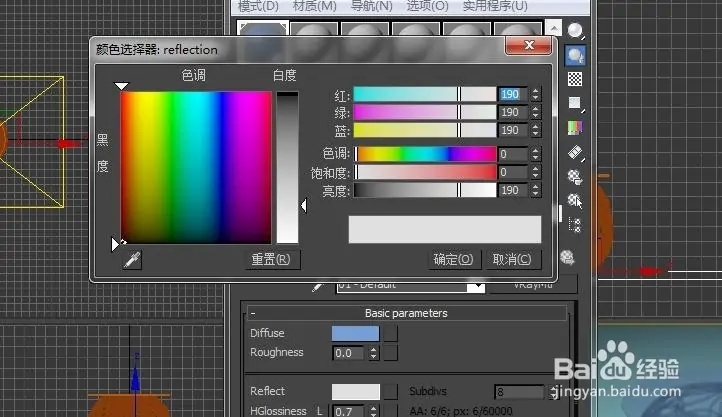The image size is (722, 417).
Task: Close the reflection color selector dialog
Action: point(529,45)
